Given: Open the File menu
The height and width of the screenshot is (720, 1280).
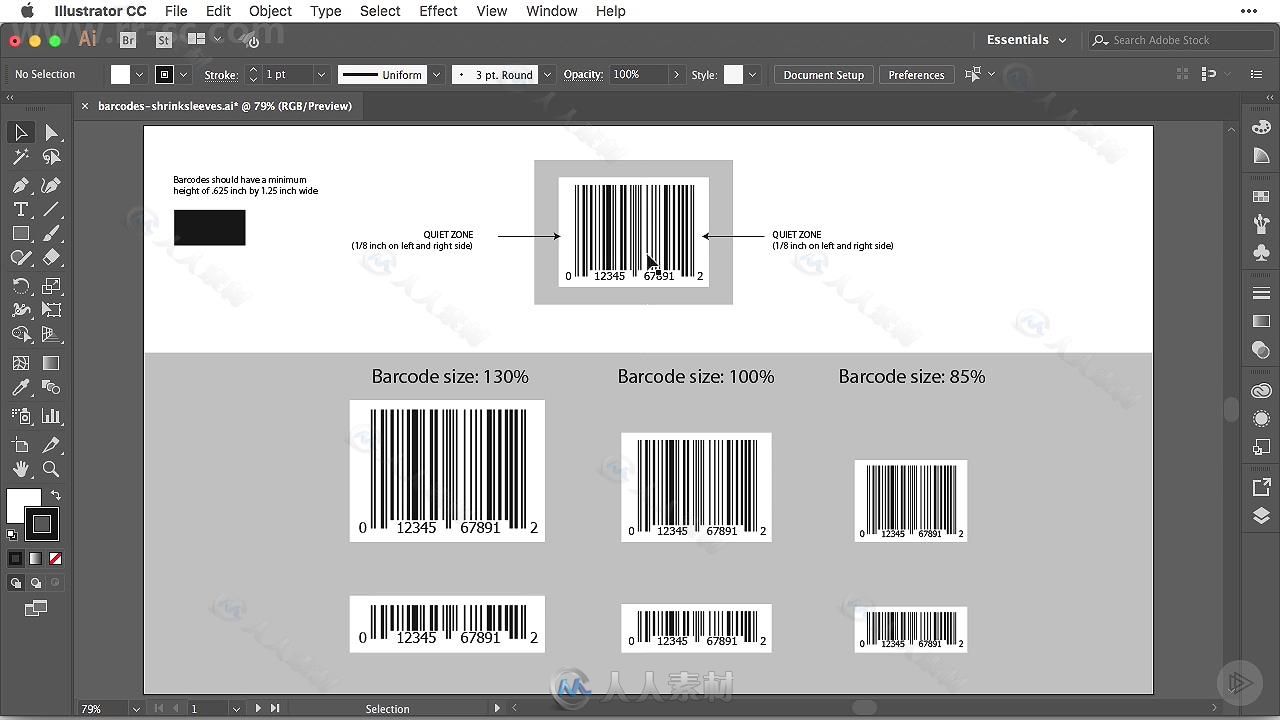Looking at the screenshot, I should [x=176, y=11].
